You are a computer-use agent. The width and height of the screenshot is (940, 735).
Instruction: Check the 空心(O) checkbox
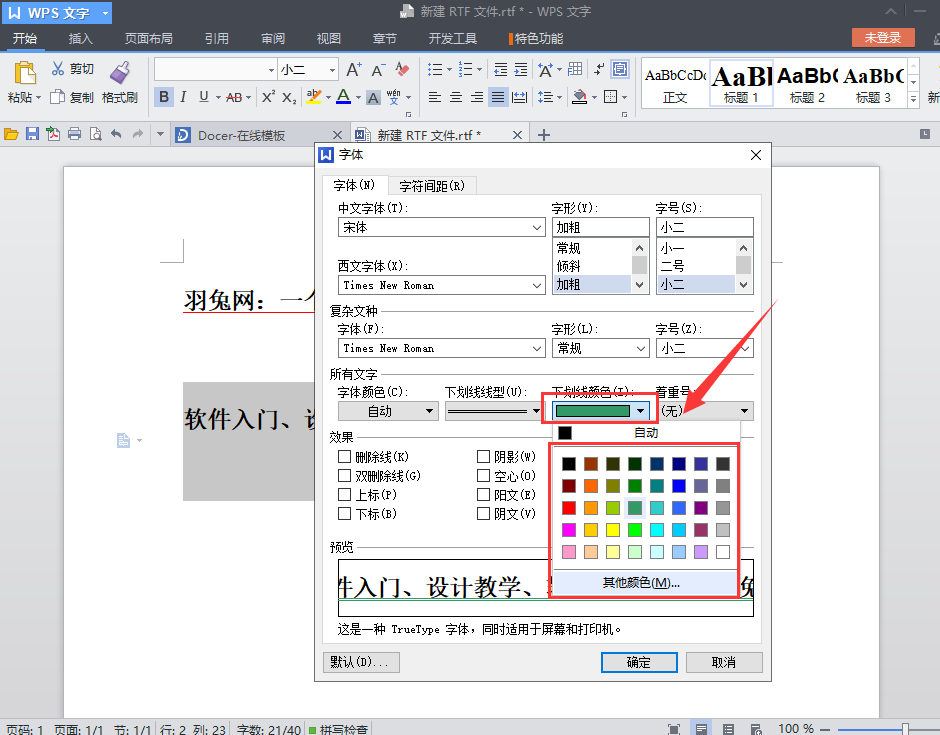point(483,476)
